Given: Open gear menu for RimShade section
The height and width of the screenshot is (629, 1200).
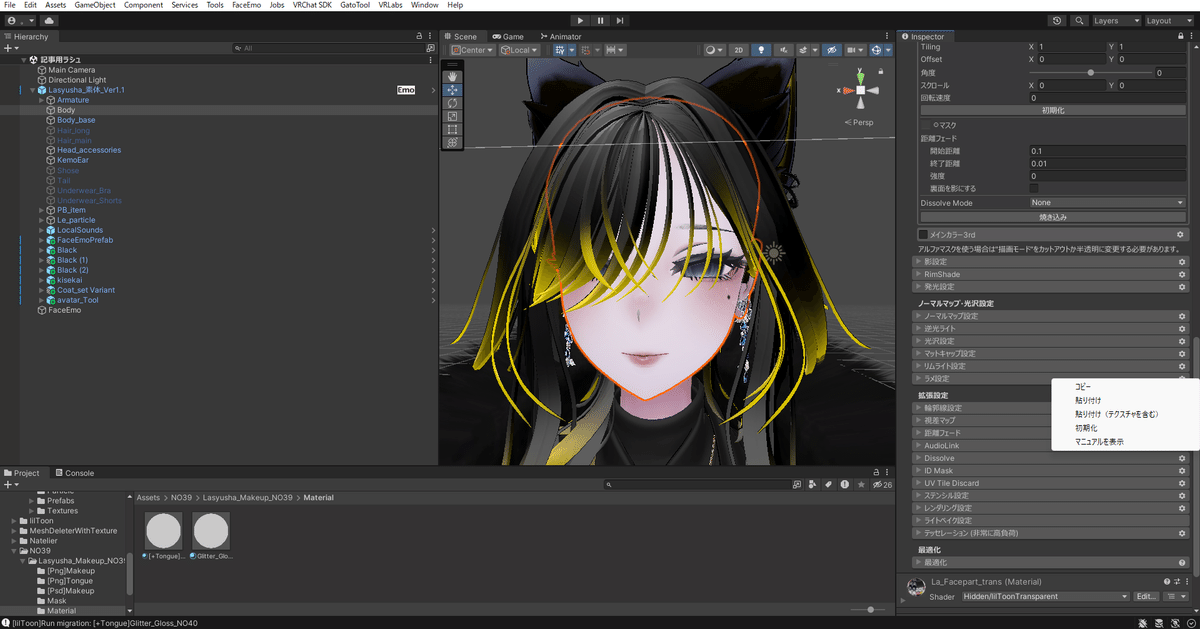Looking at the screenshot, I should (x=1181, y=274).
